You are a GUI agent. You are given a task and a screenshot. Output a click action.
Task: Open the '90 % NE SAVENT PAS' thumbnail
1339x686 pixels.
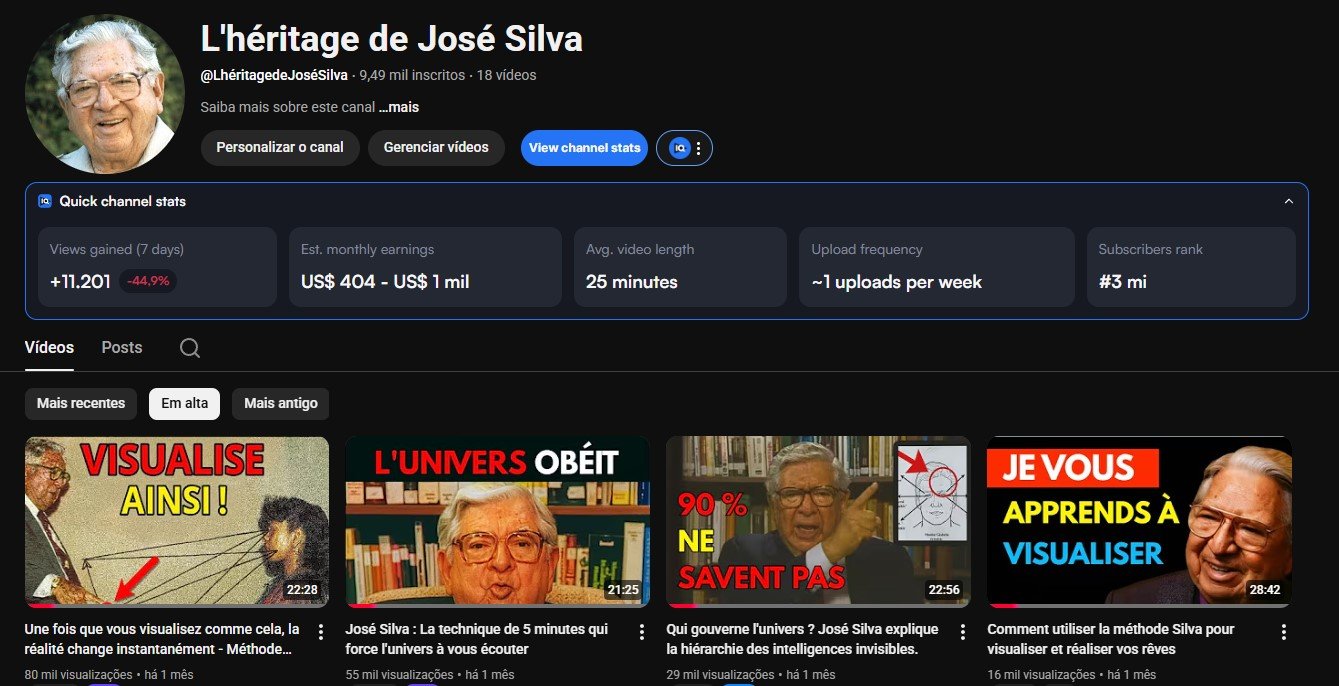[819, 521]
